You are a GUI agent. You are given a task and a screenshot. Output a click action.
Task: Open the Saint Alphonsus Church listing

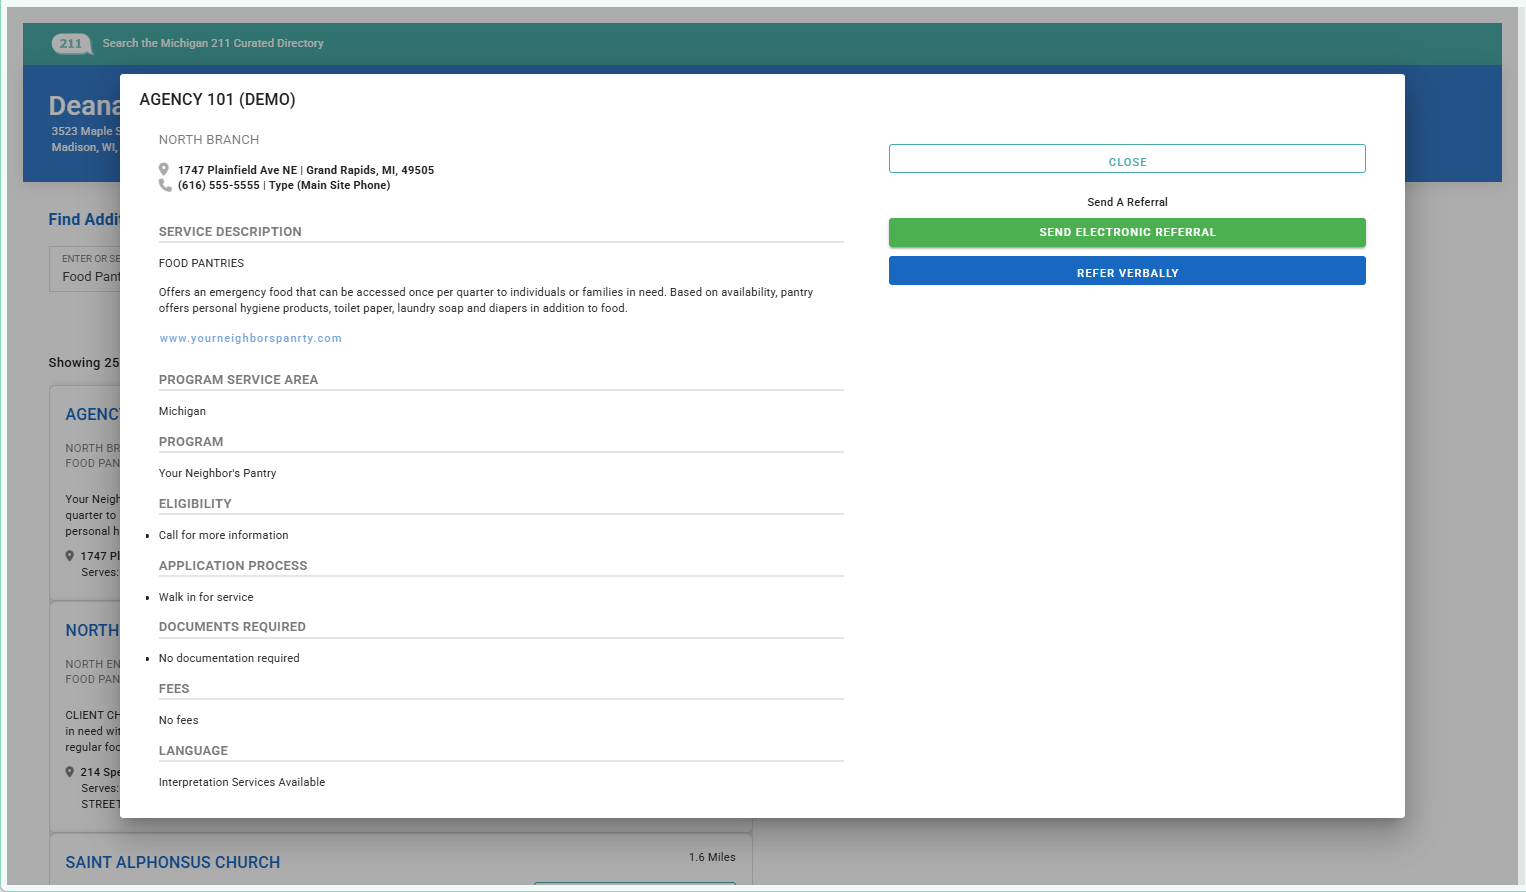pyautogui.click(x=172, y=862)
